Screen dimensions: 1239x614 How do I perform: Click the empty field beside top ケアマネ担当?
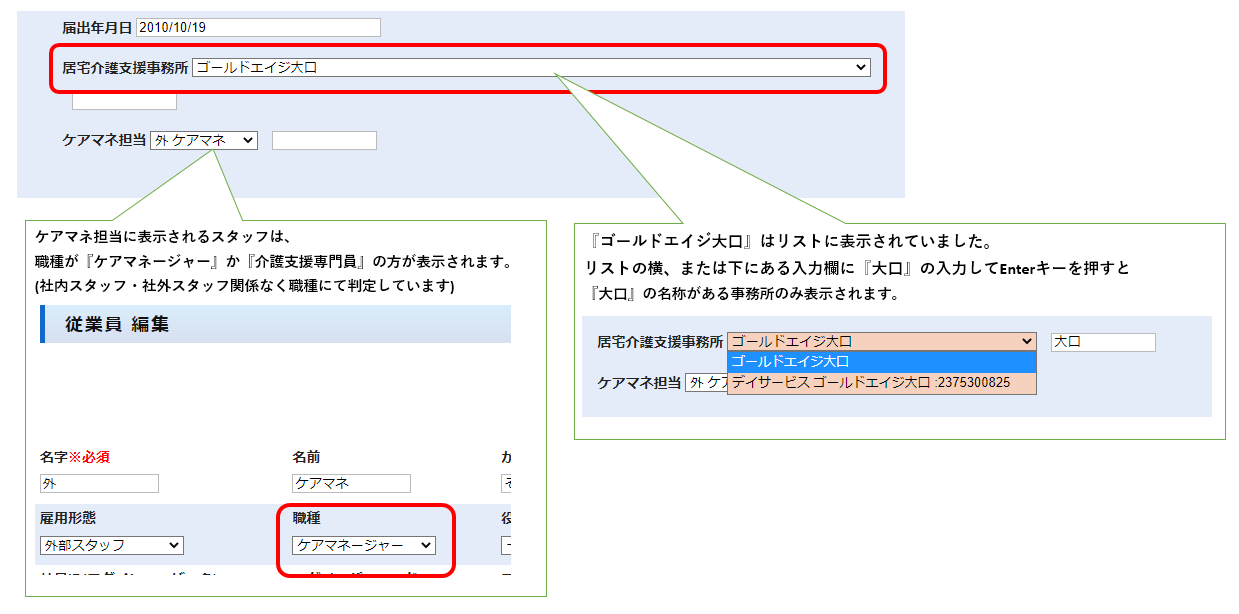pos(324,141)
